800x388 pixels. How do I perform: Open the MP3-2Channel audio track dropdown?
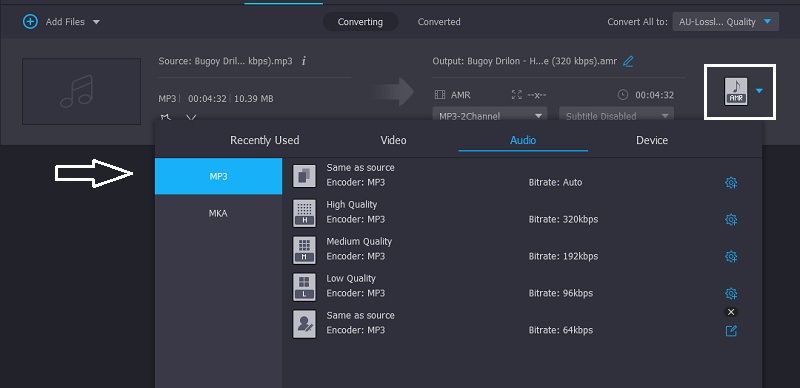click(490, 116)
